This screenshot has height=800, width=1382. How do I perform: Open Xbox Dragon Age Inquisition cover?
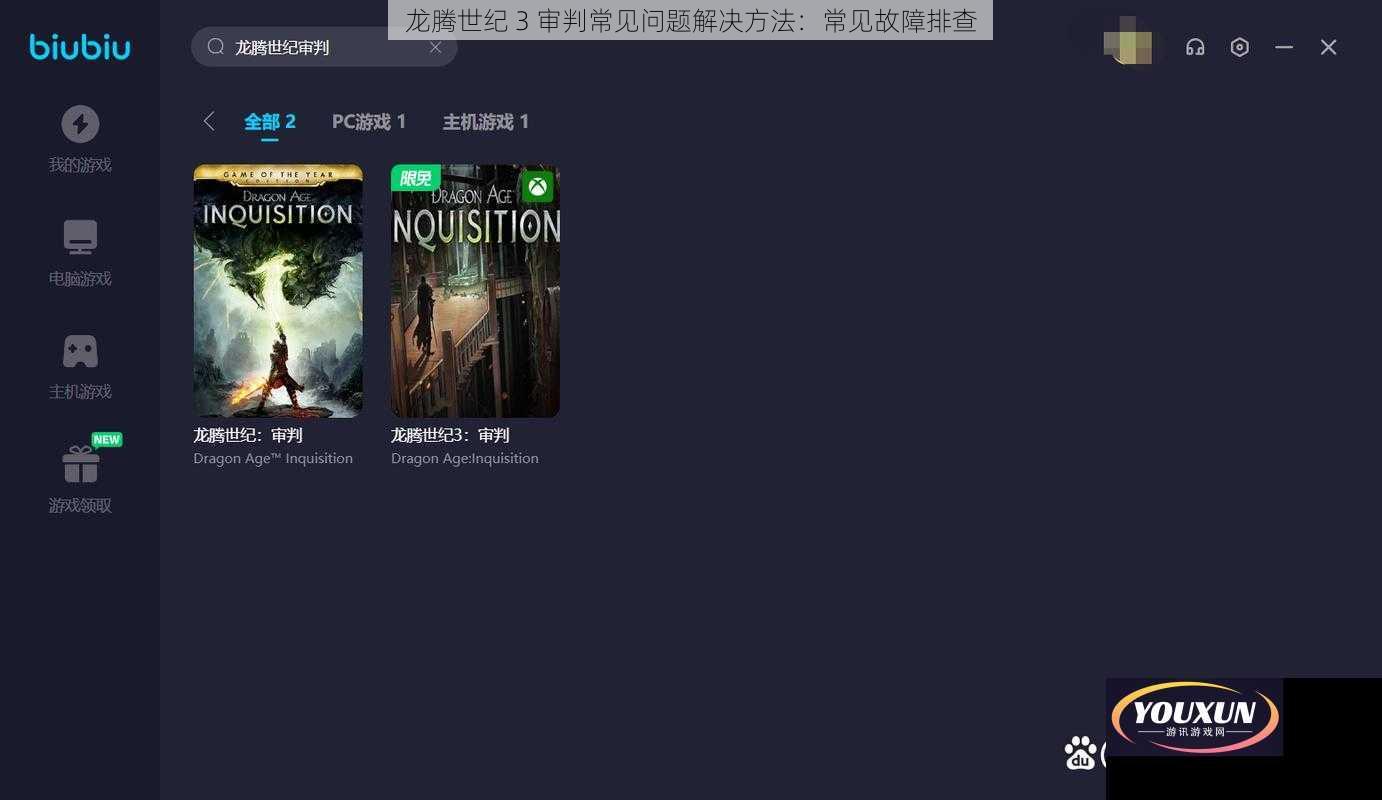pos(475,291)
